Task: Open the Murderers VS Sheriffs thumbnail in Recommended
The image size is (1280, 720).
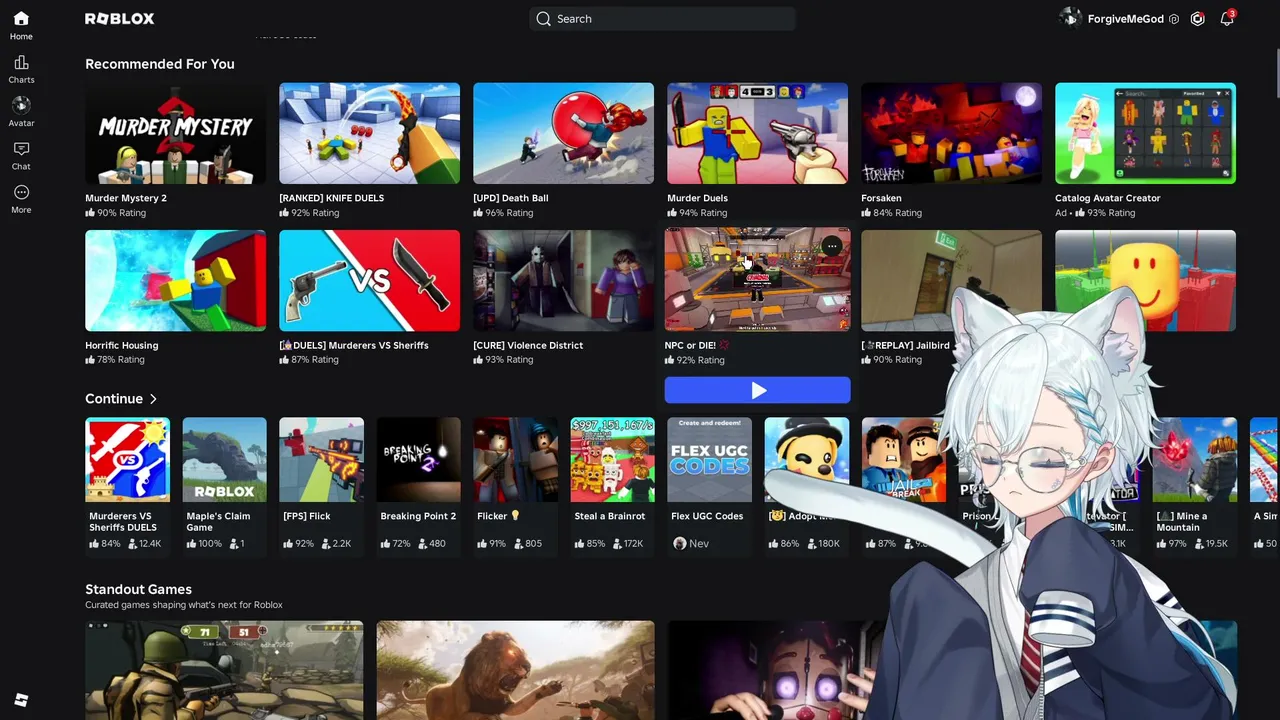Action: click(369, 281)
